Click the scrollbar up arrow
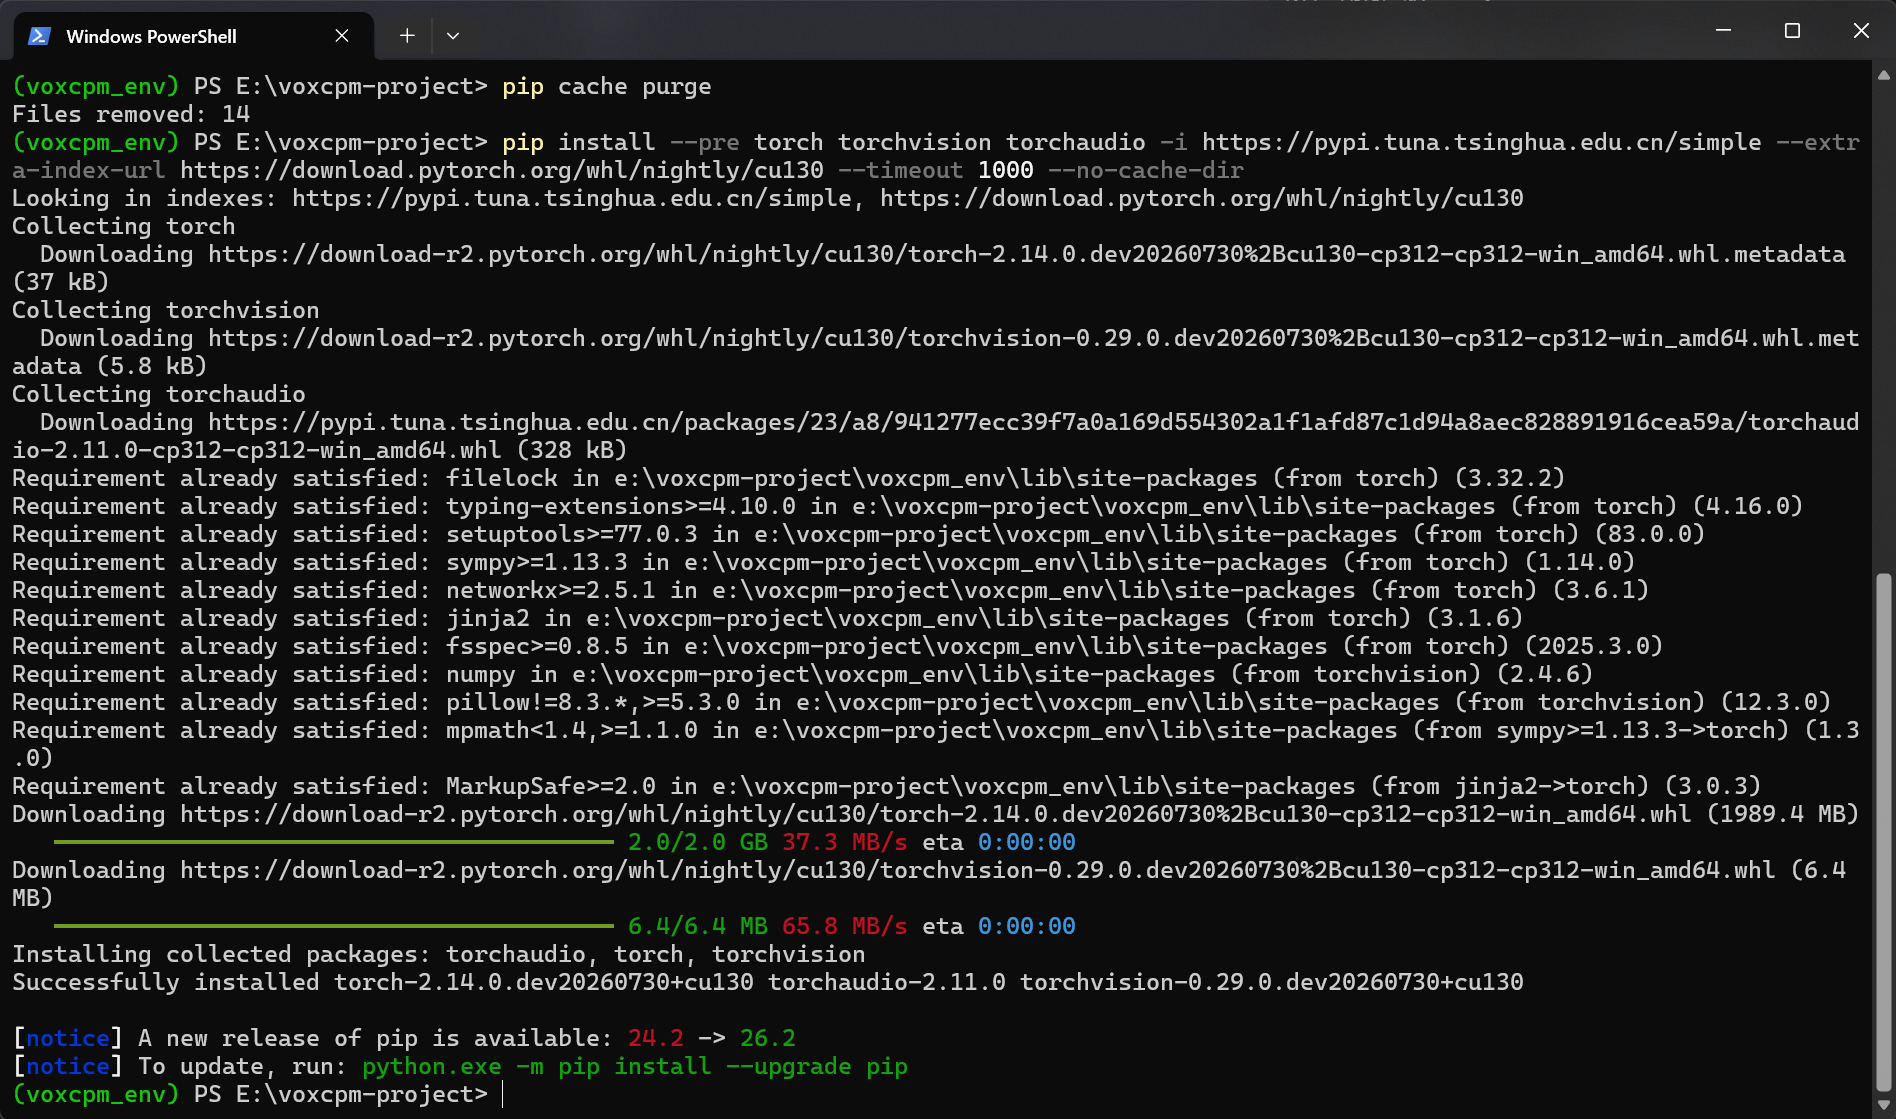 coord(1884,75)
